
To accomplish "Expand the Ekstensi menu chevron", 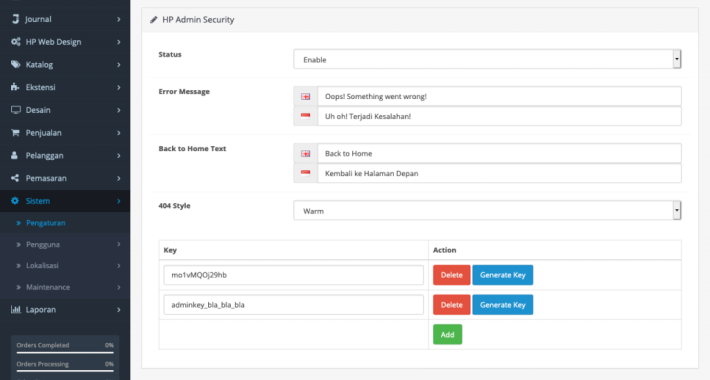I will tap(119, 87).
